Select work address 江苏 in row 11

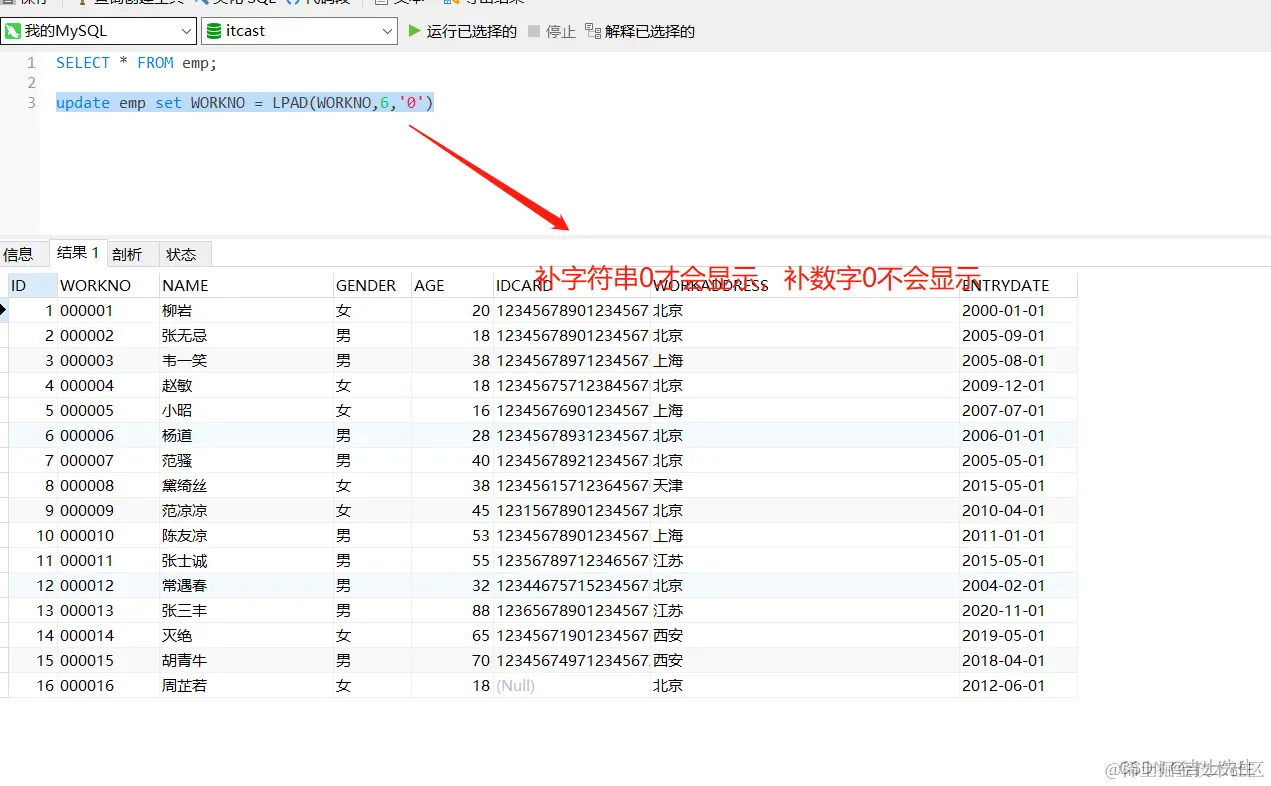click(x=805, y=560)
